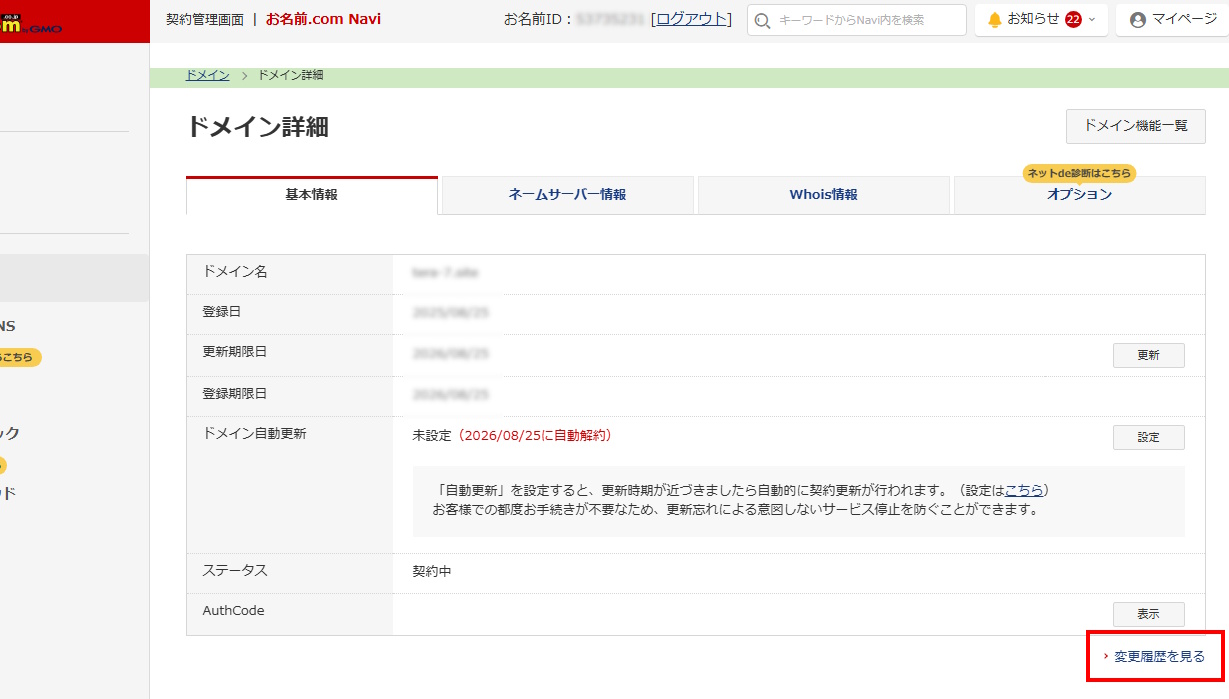Select the 基本情報 tab
The width and height of the screenshot is (1229, 699).
[x=312, y=195]
